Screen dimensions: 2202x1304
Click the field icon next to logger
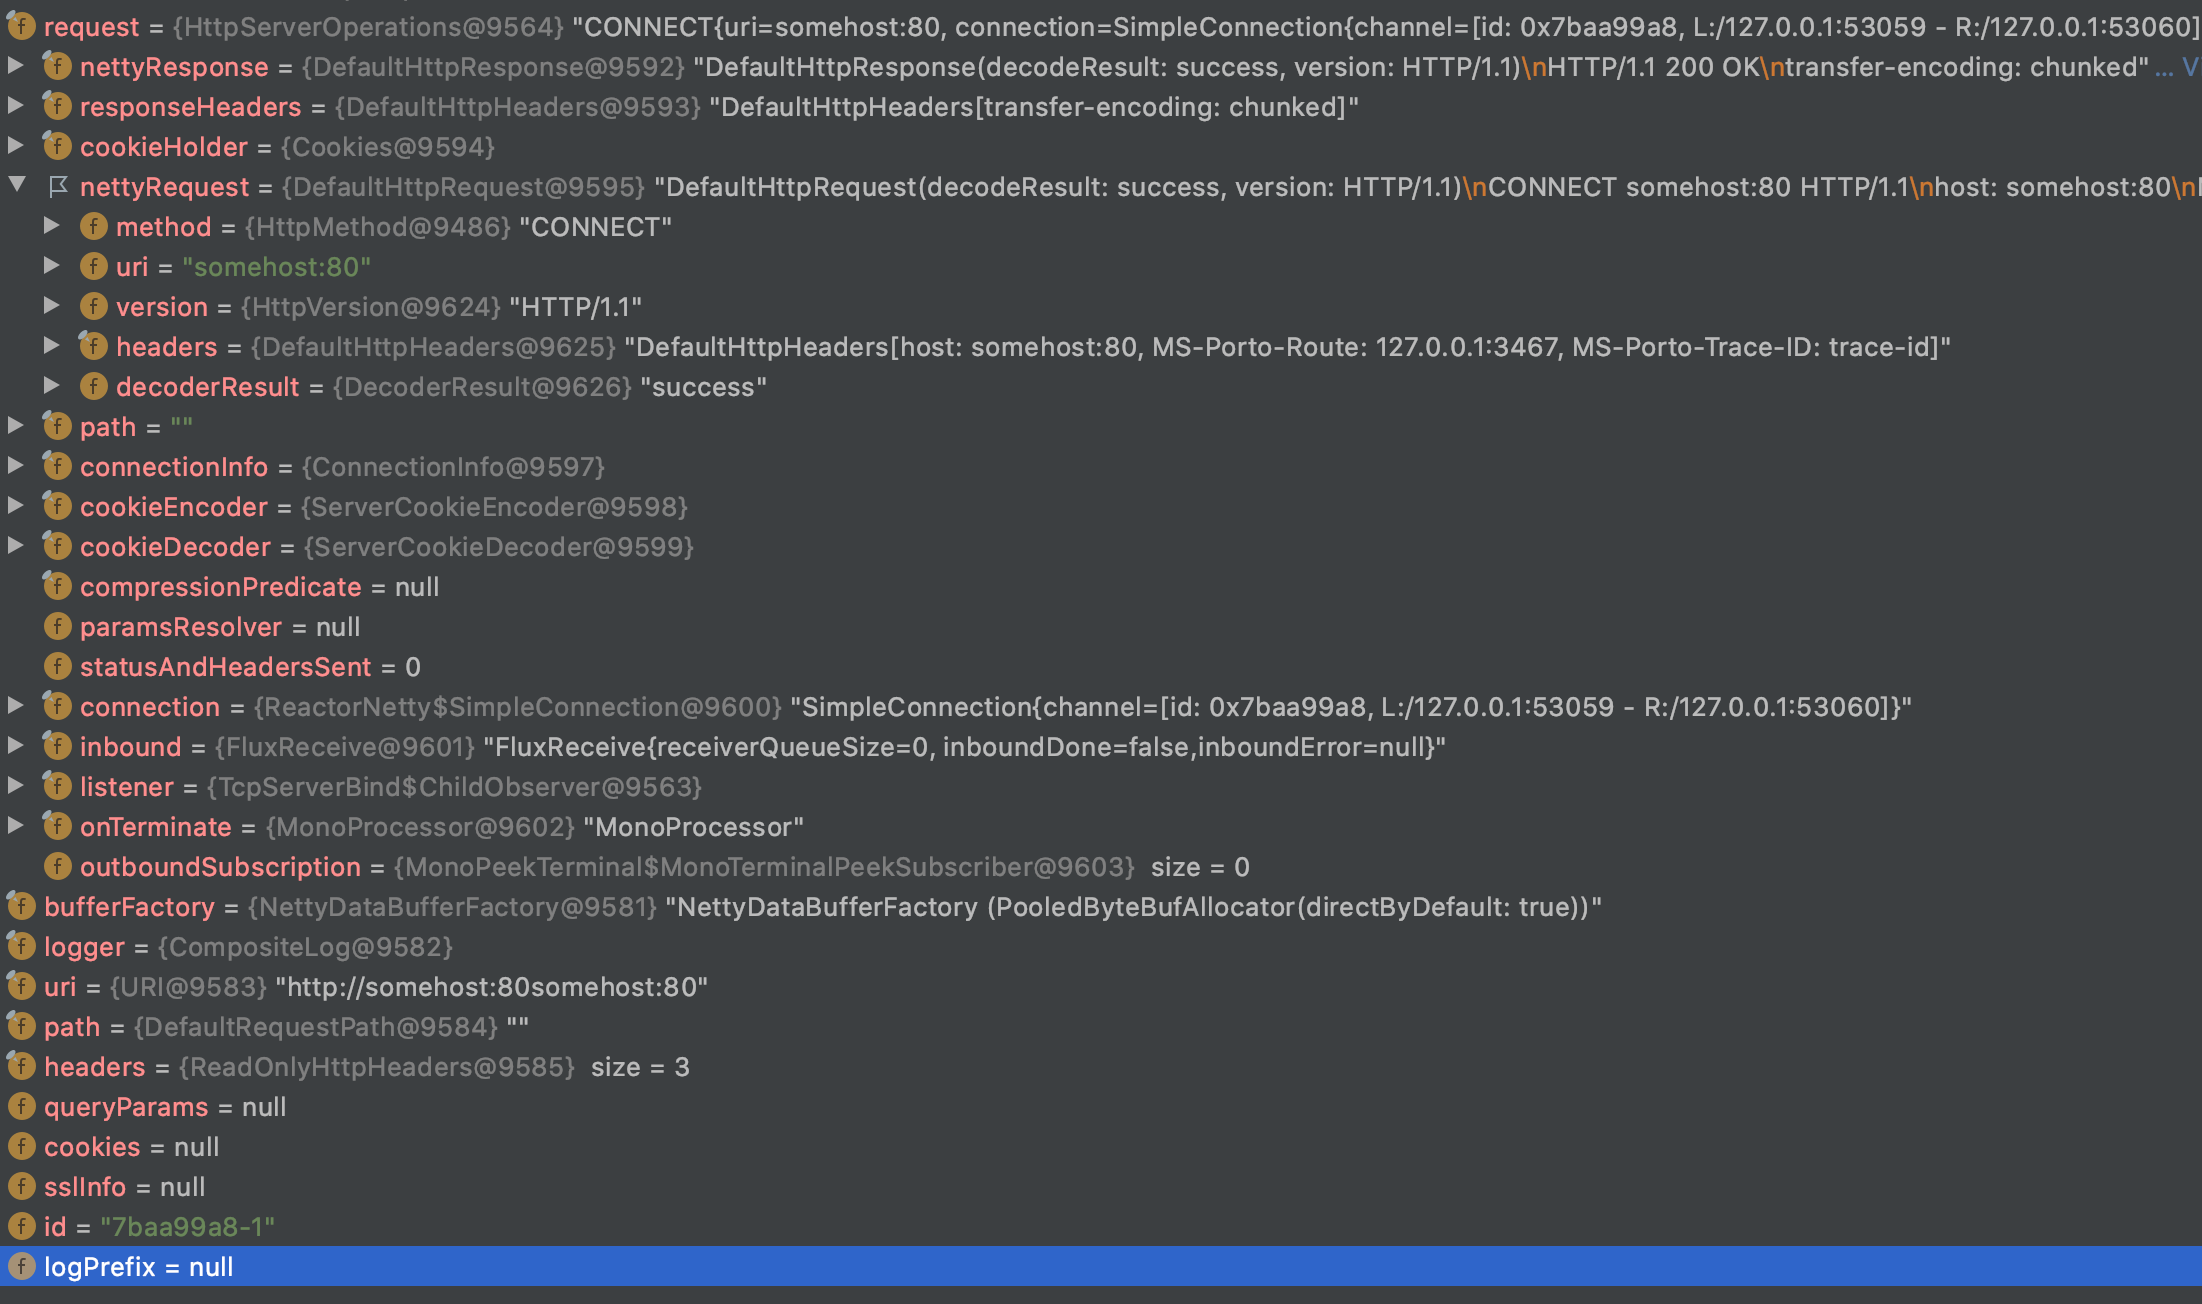click(20, 947)
